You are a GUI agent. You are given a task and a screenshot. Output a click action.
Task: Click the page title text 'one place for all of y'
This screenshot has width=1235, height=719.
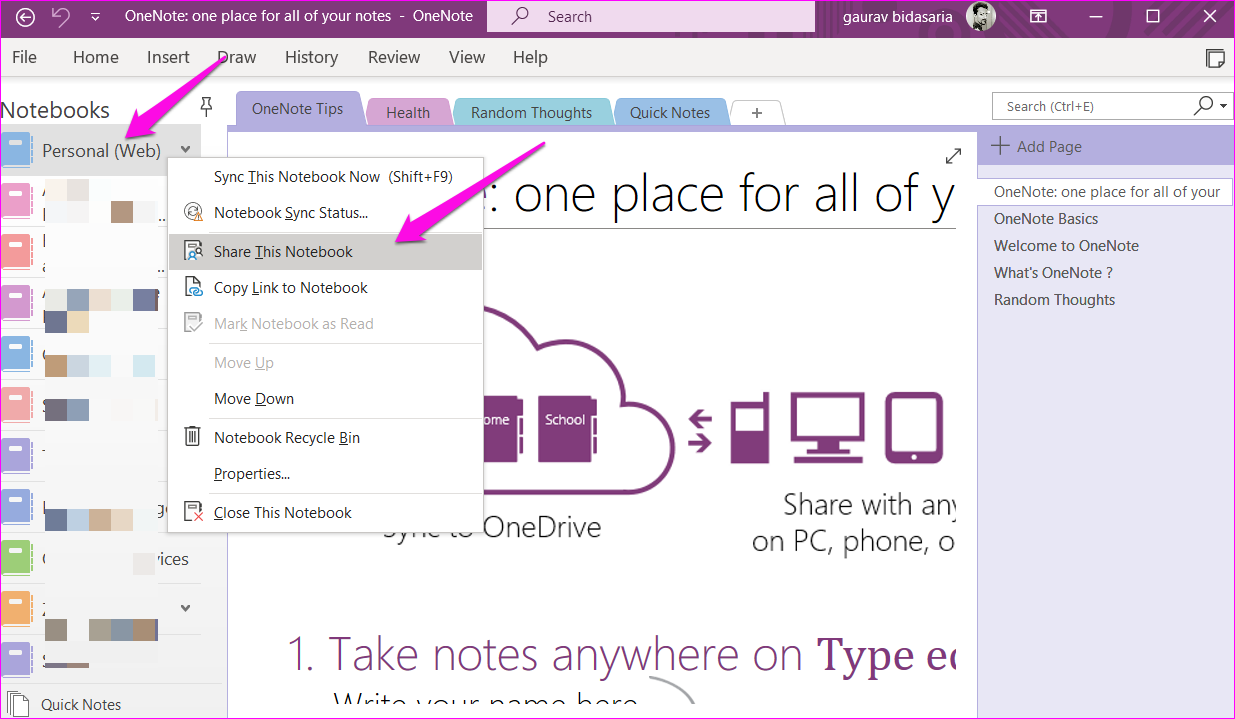[x=734, y=196]
